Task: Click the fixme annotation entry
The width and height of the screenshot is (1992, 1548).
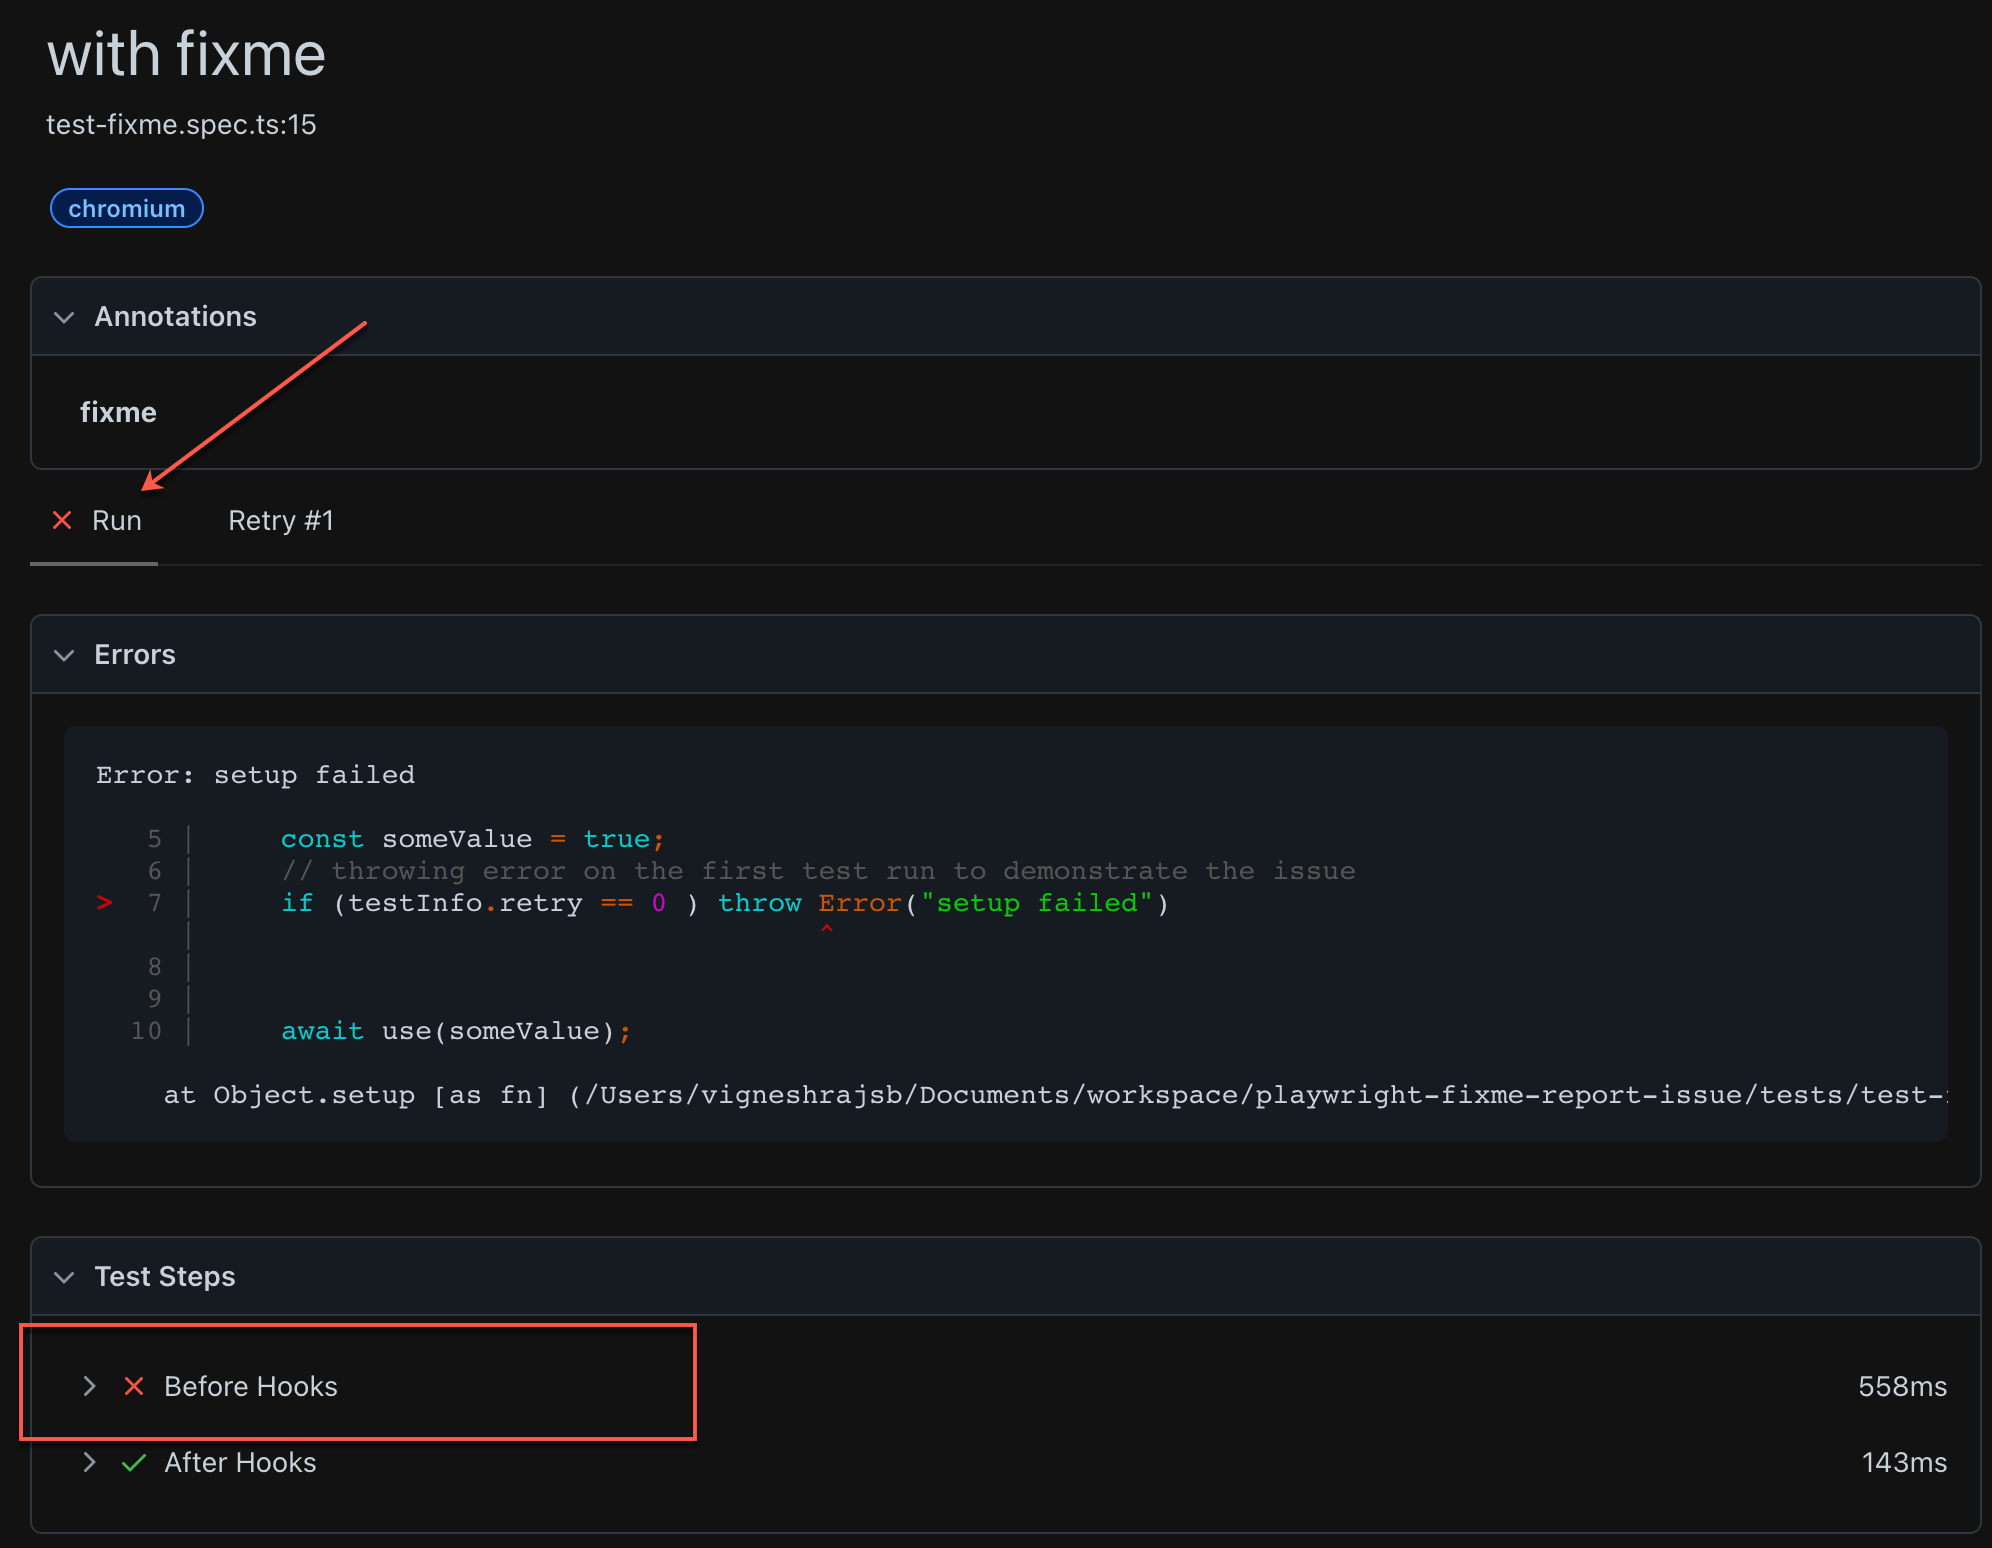Action: [118, 413]
